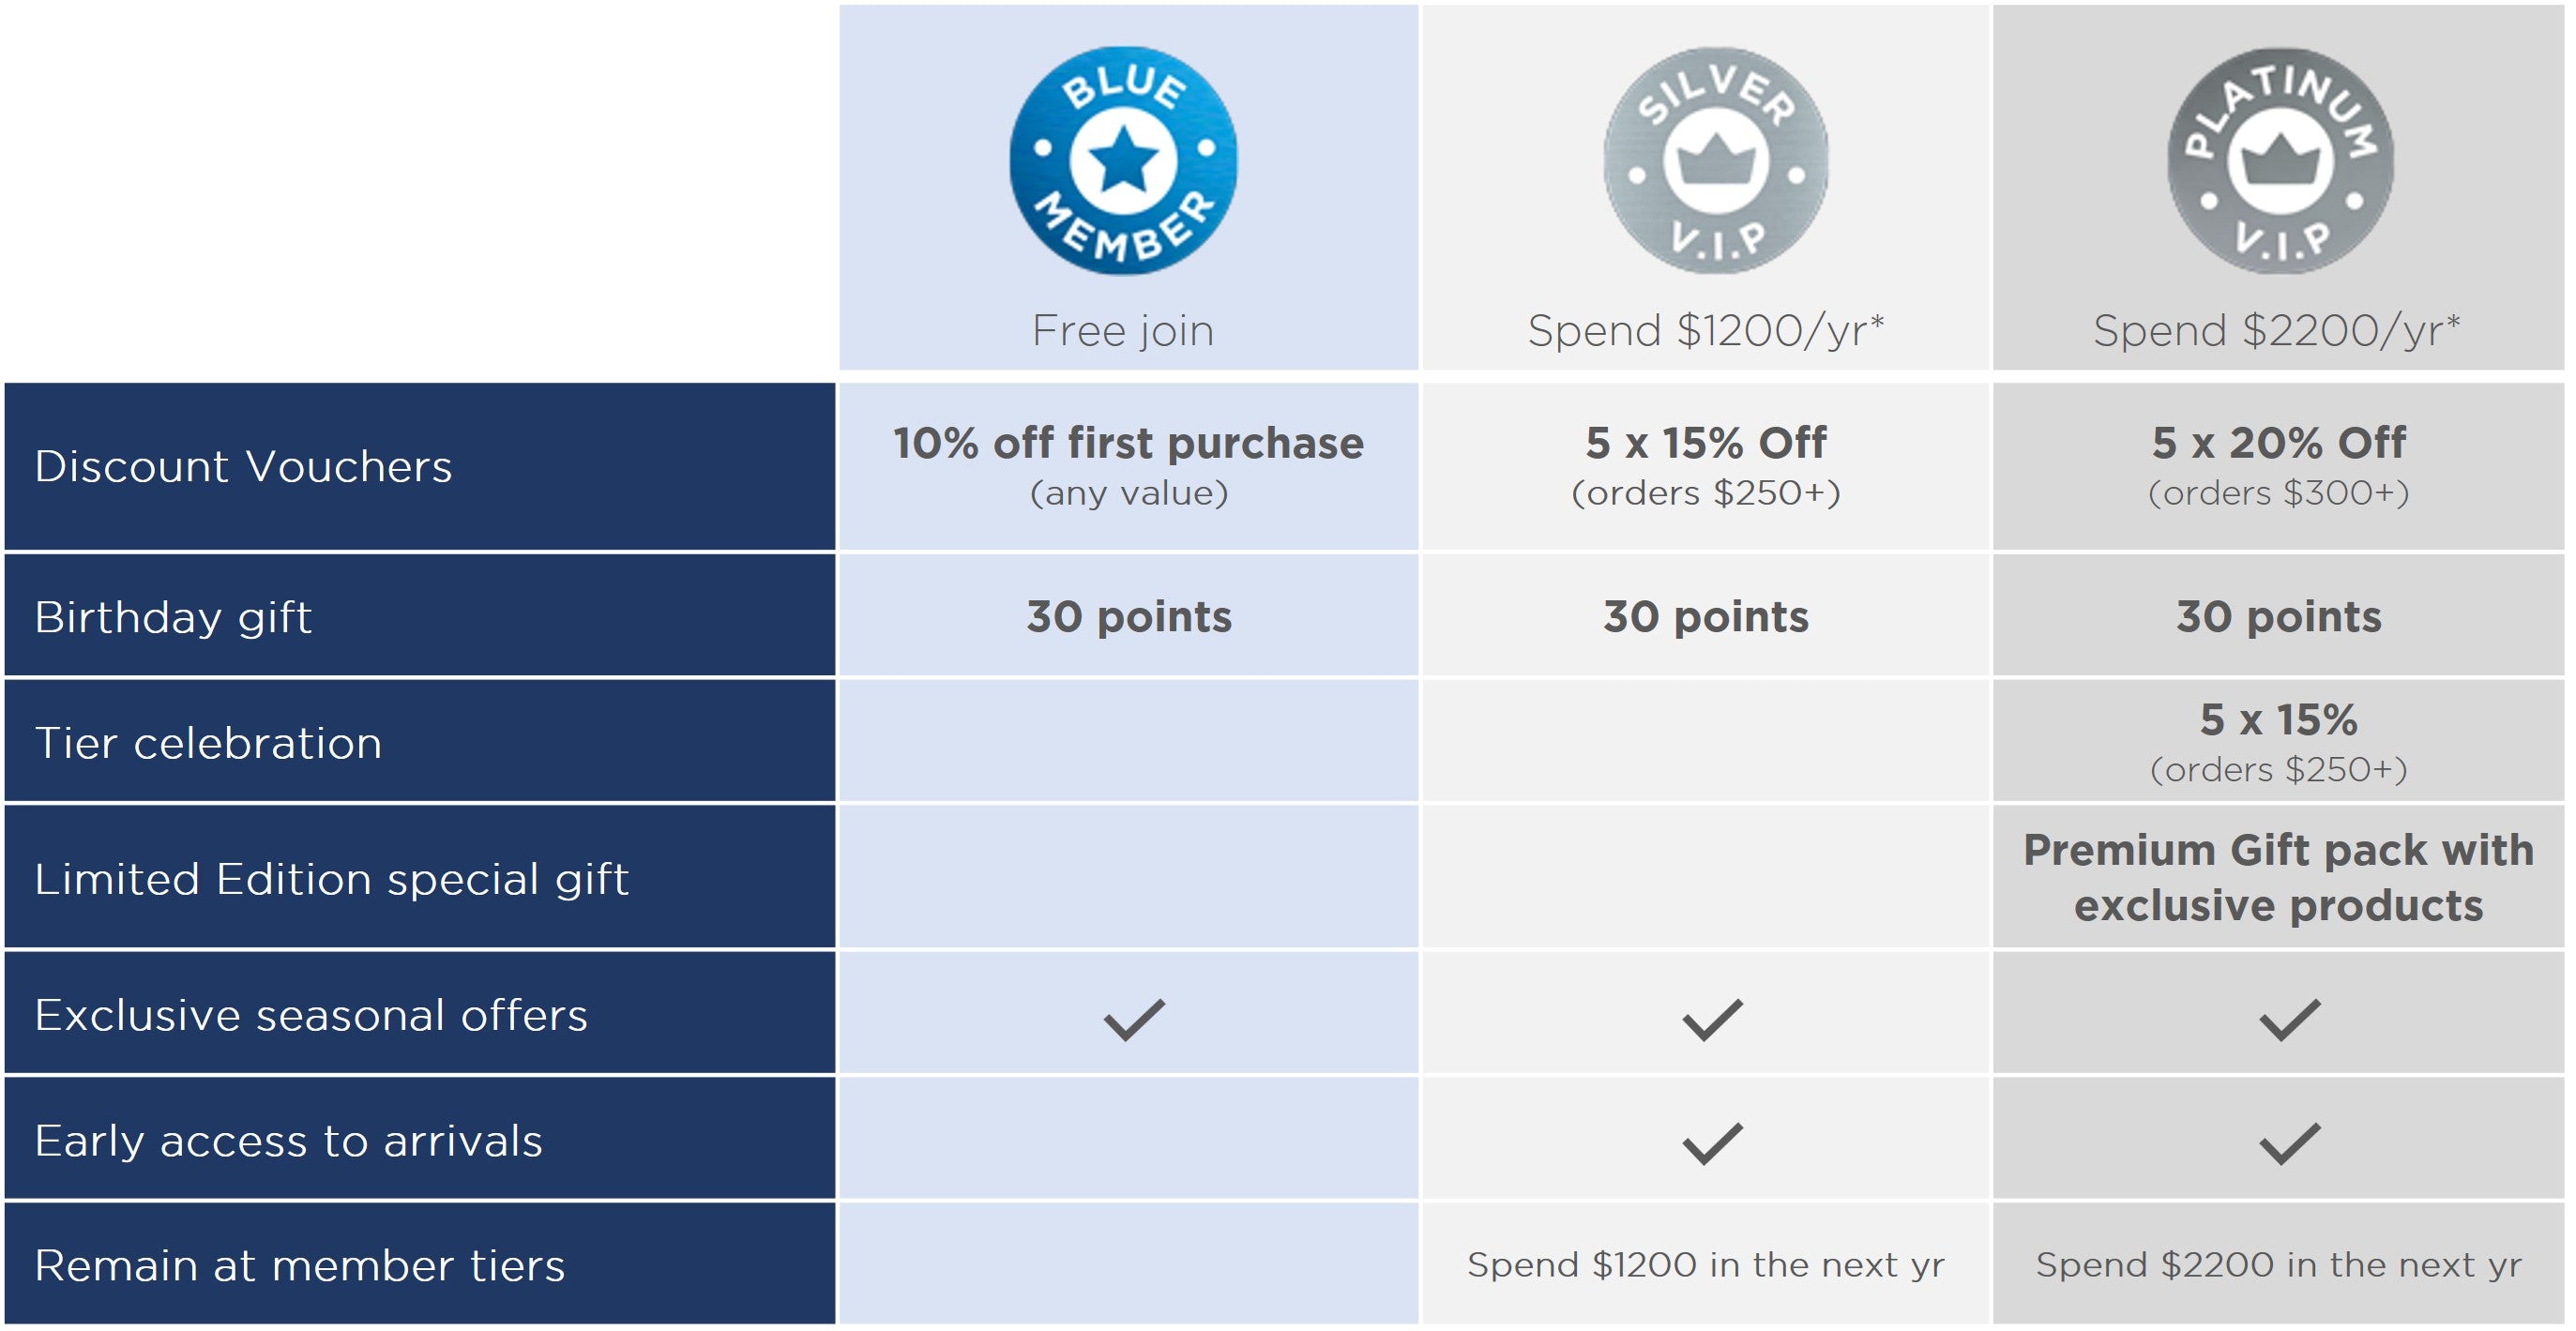Click the Spend $1200/yr* heading
Image resolution: width=2576 pixels, height=1331 pixels.
(x=1706, y=331)
